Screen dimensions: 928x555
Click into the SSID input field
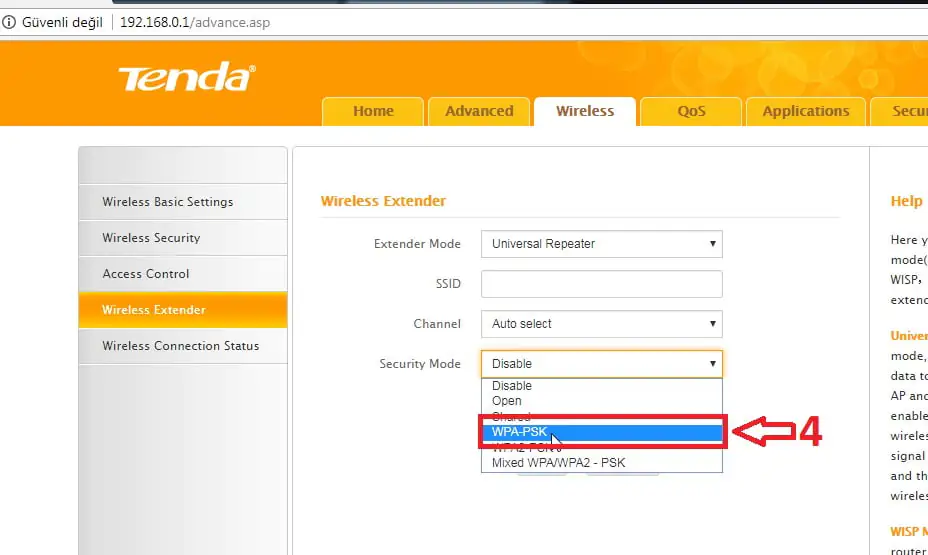click(601, 284)
